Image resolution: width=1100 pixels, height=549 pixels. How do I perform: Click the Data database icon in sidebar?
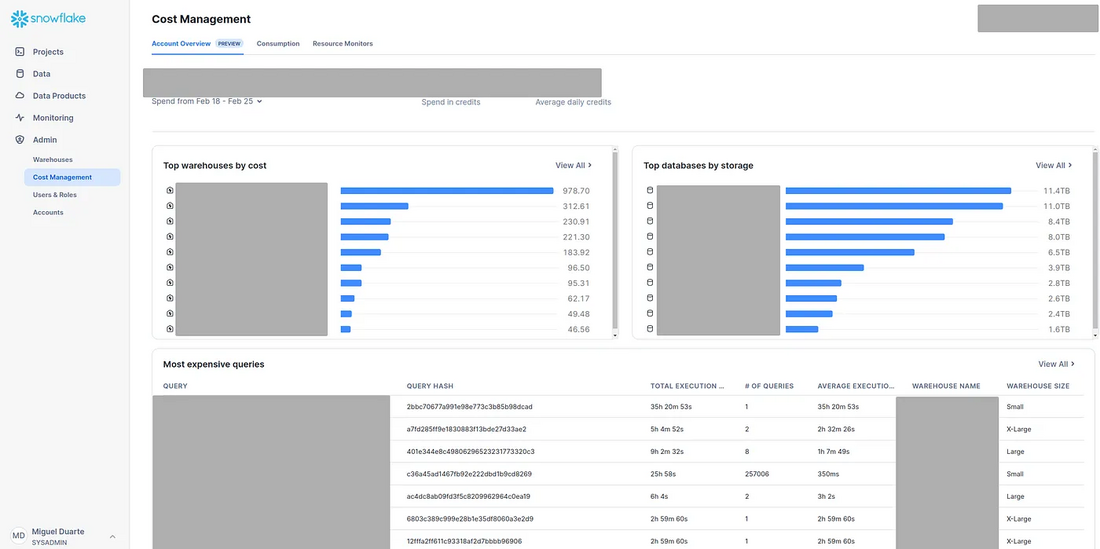point(20,74)
